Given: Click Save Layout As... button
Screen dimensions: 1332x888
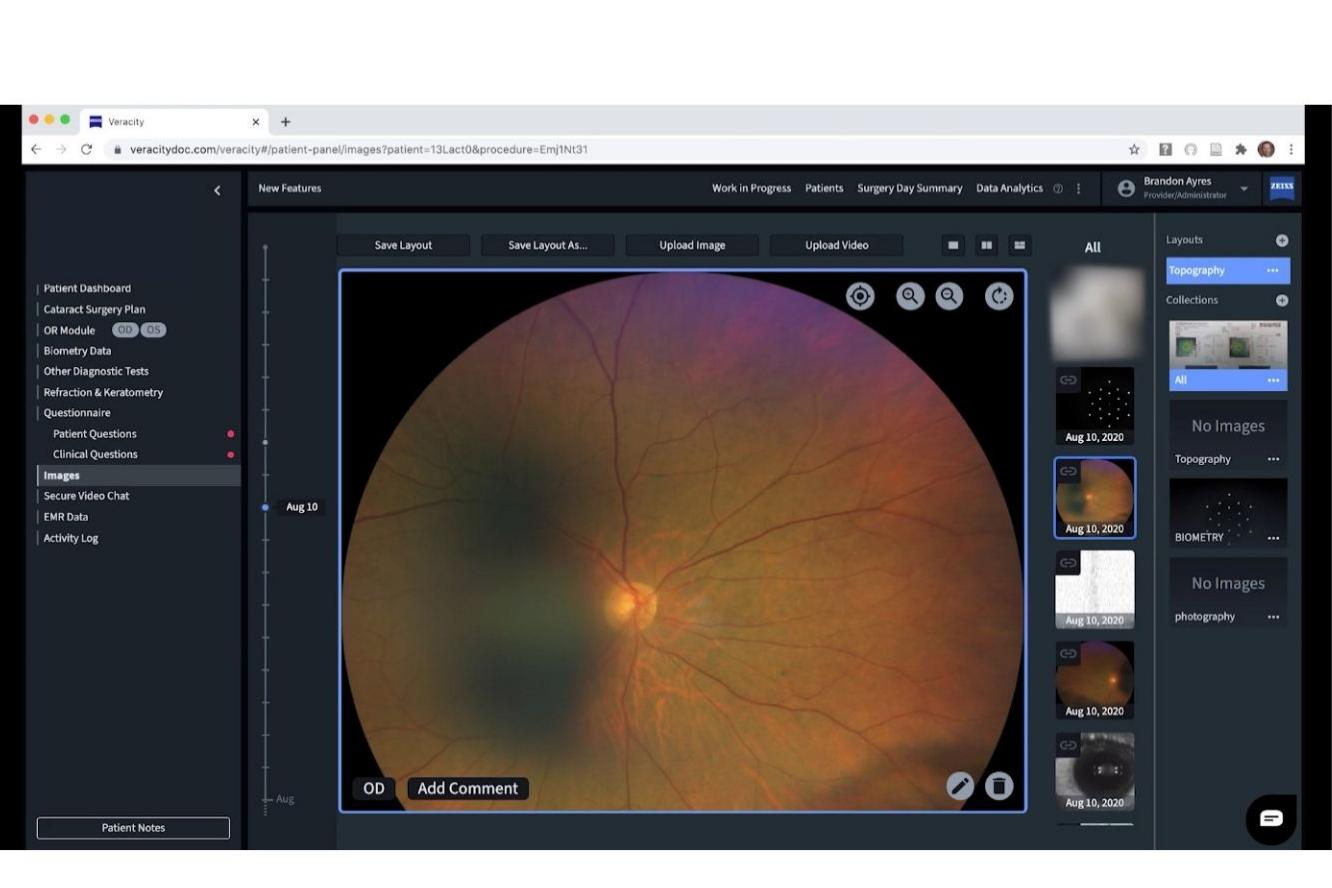Looking at the screenshot, I should click(548, 245).
